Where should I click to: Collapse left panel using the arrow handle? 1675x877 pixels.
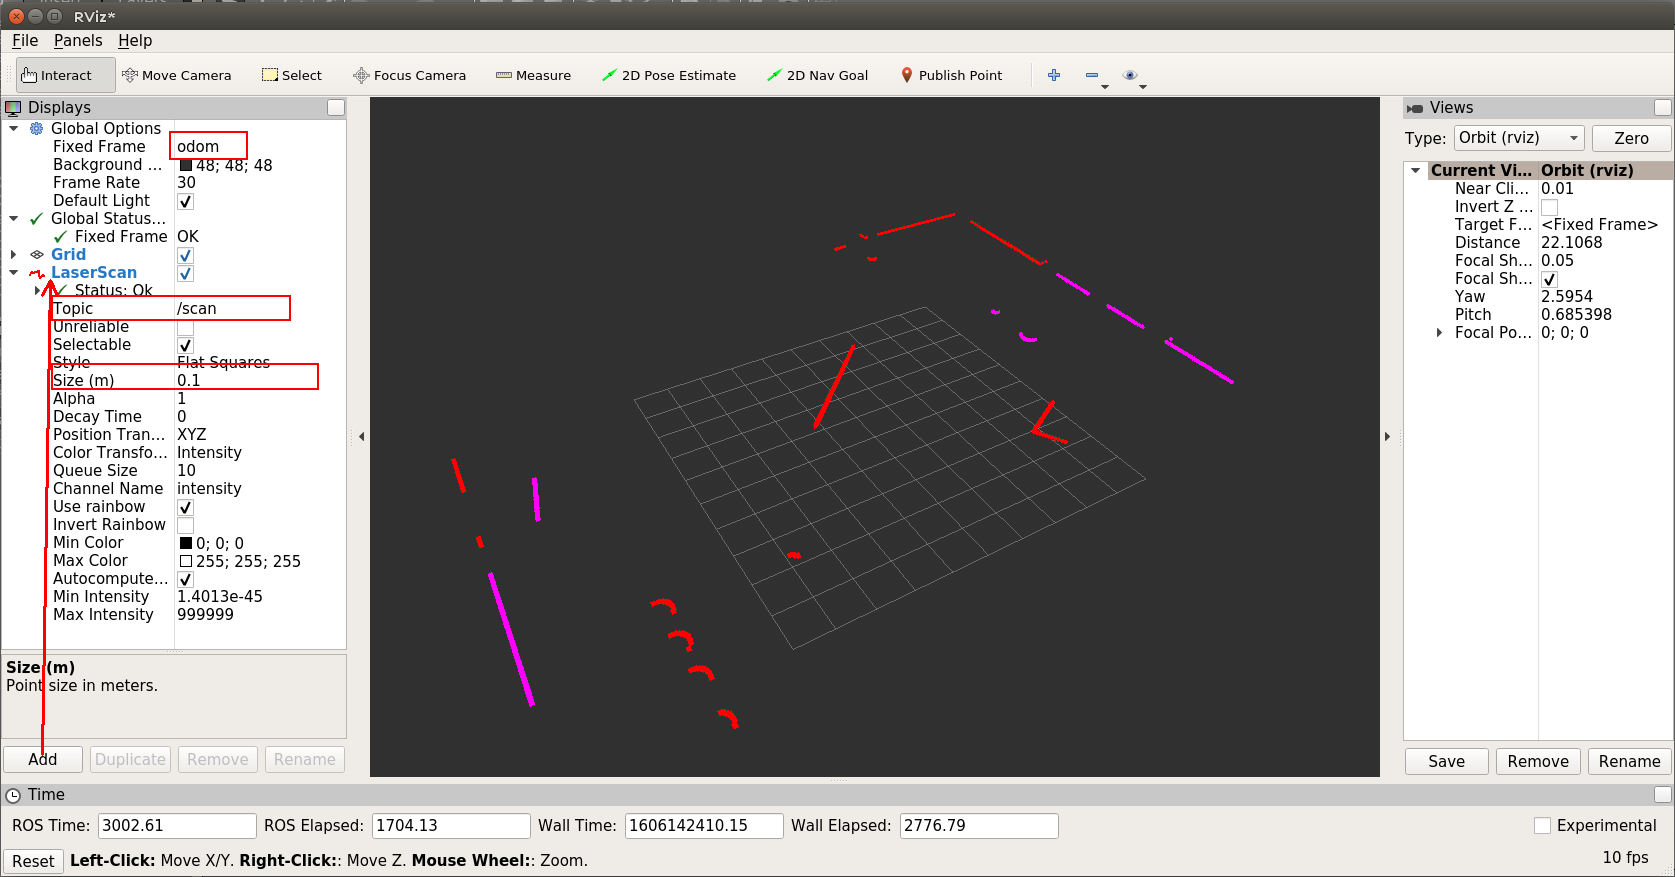point(361,436)
